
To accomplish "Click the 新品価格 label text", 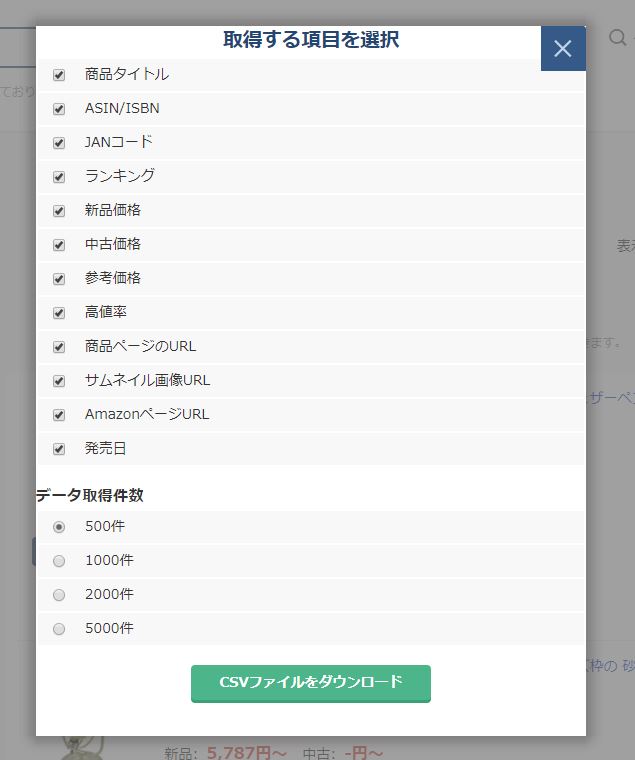I will (113, 210).
